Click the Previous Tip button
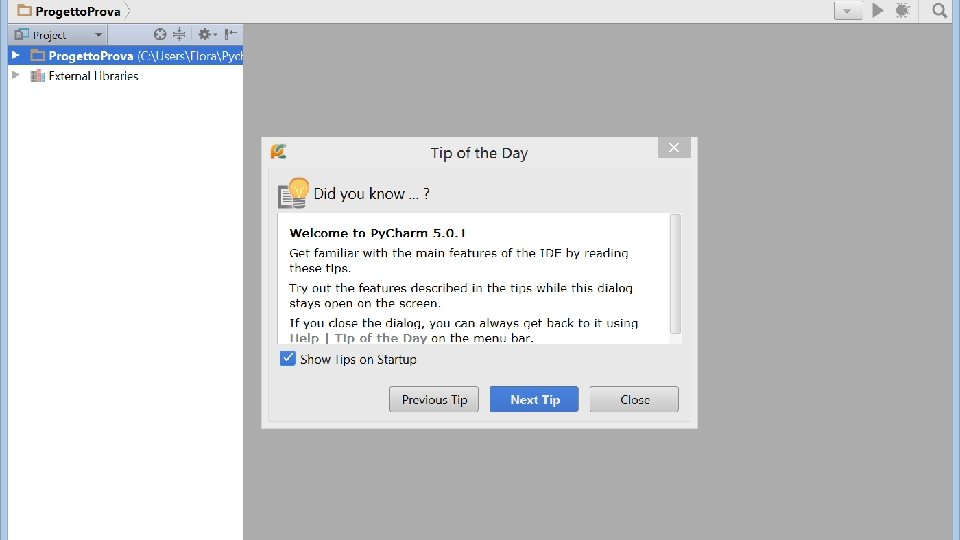This screenshot has width=960, height=540. 433,399
